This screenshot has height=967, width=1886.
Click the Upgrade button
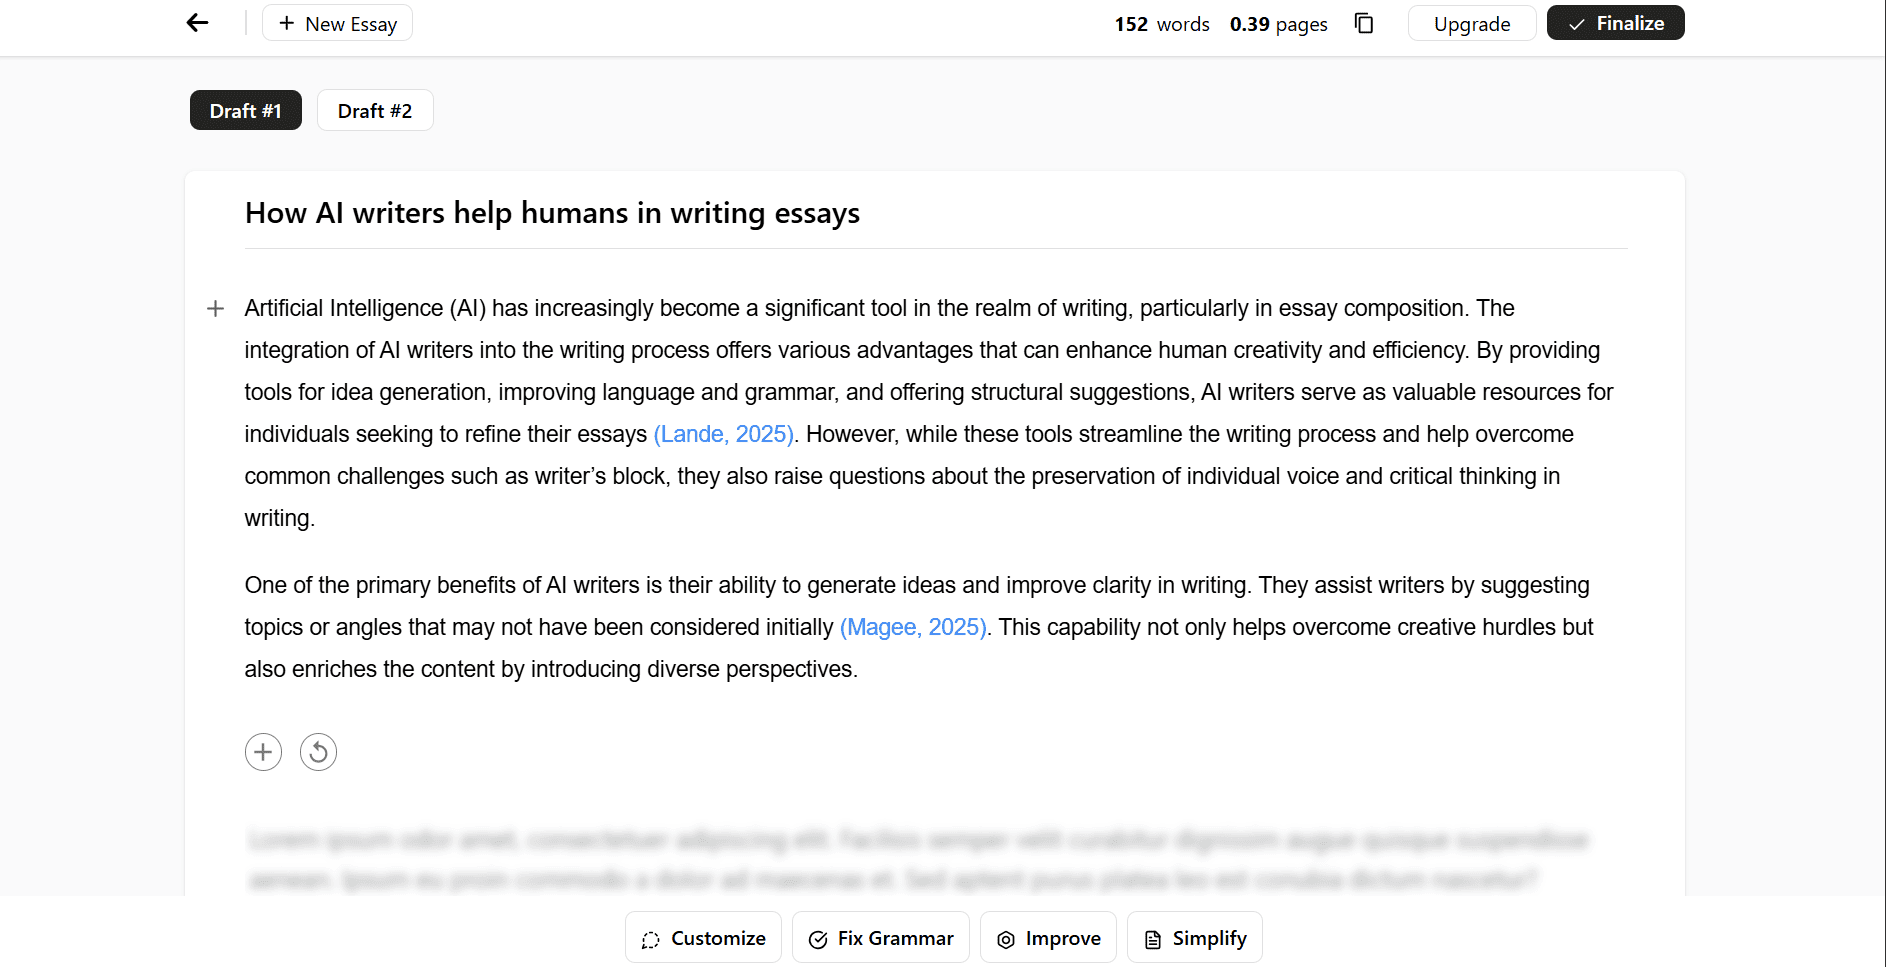[1472, 22]
